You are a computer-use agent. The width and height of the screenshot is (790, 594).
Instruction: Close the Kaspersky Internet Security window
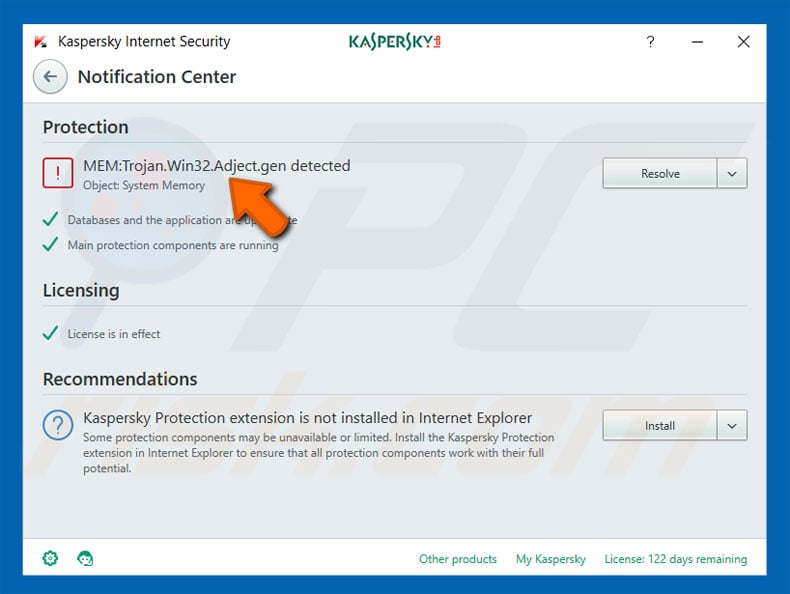(744, 41)
